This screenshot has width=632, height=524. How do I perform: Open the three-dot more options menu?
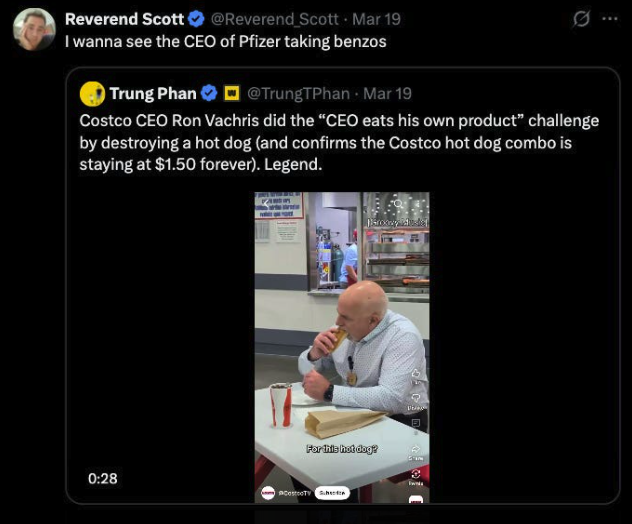coord(608,19)
